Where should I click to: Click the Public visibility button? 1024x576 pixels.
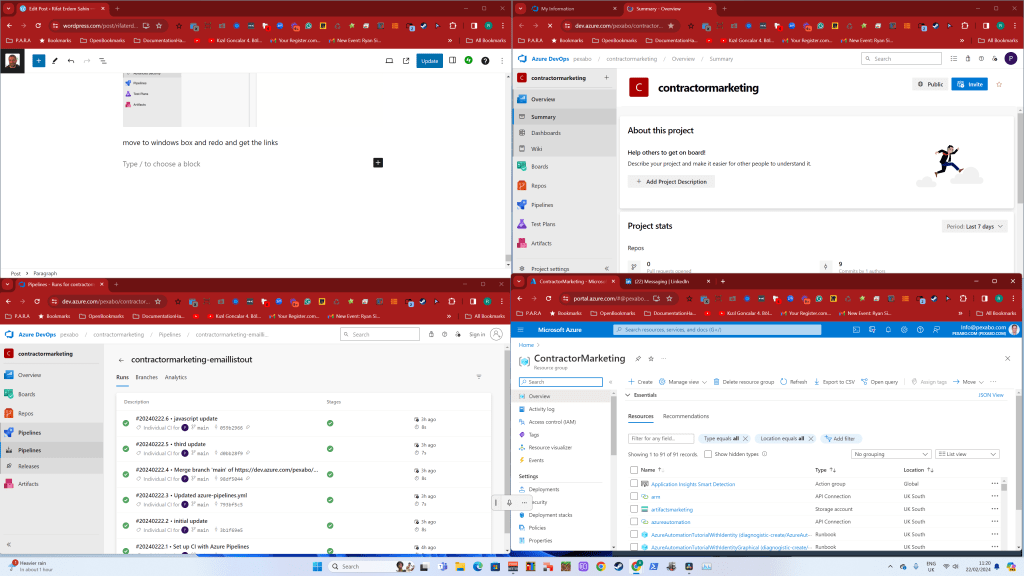[x=930, y=84]
